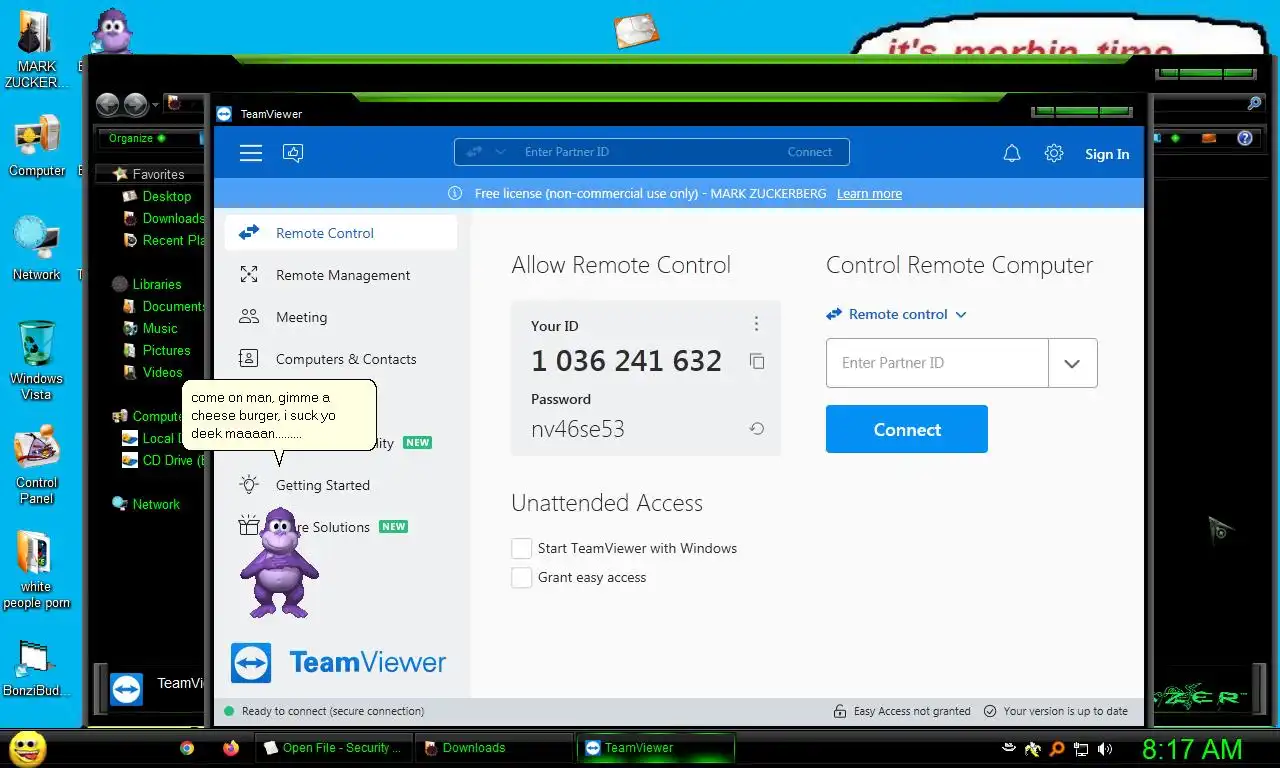Select the Windows Vista recycle bin icon
The width and height of the screenshot is (1280, 768).
(37, 360)
